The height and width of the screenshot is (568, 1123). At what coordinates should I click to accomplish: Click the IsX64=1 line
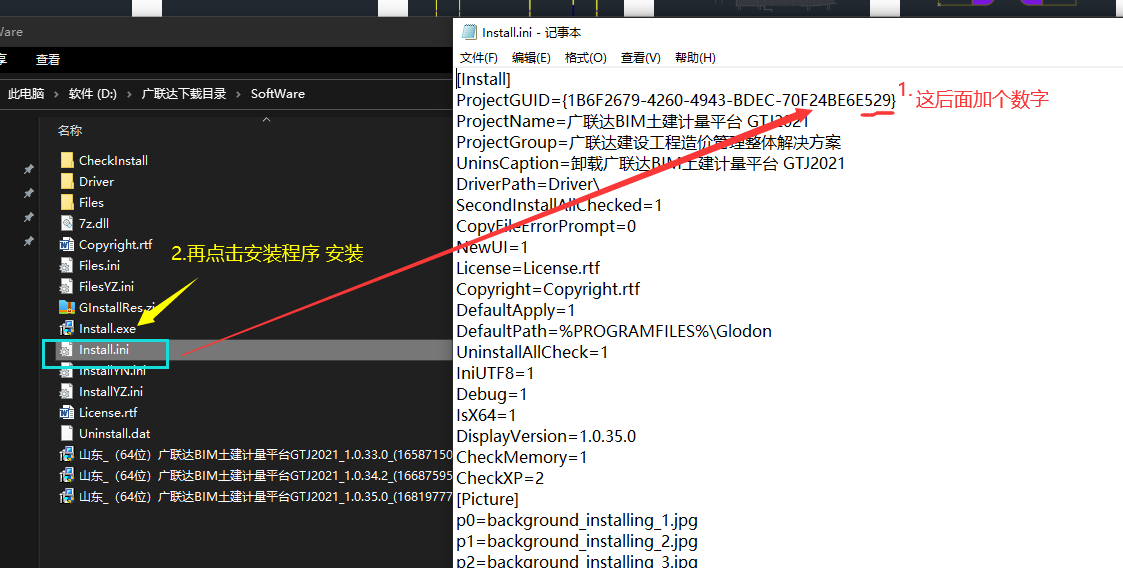tap(486, 415)
